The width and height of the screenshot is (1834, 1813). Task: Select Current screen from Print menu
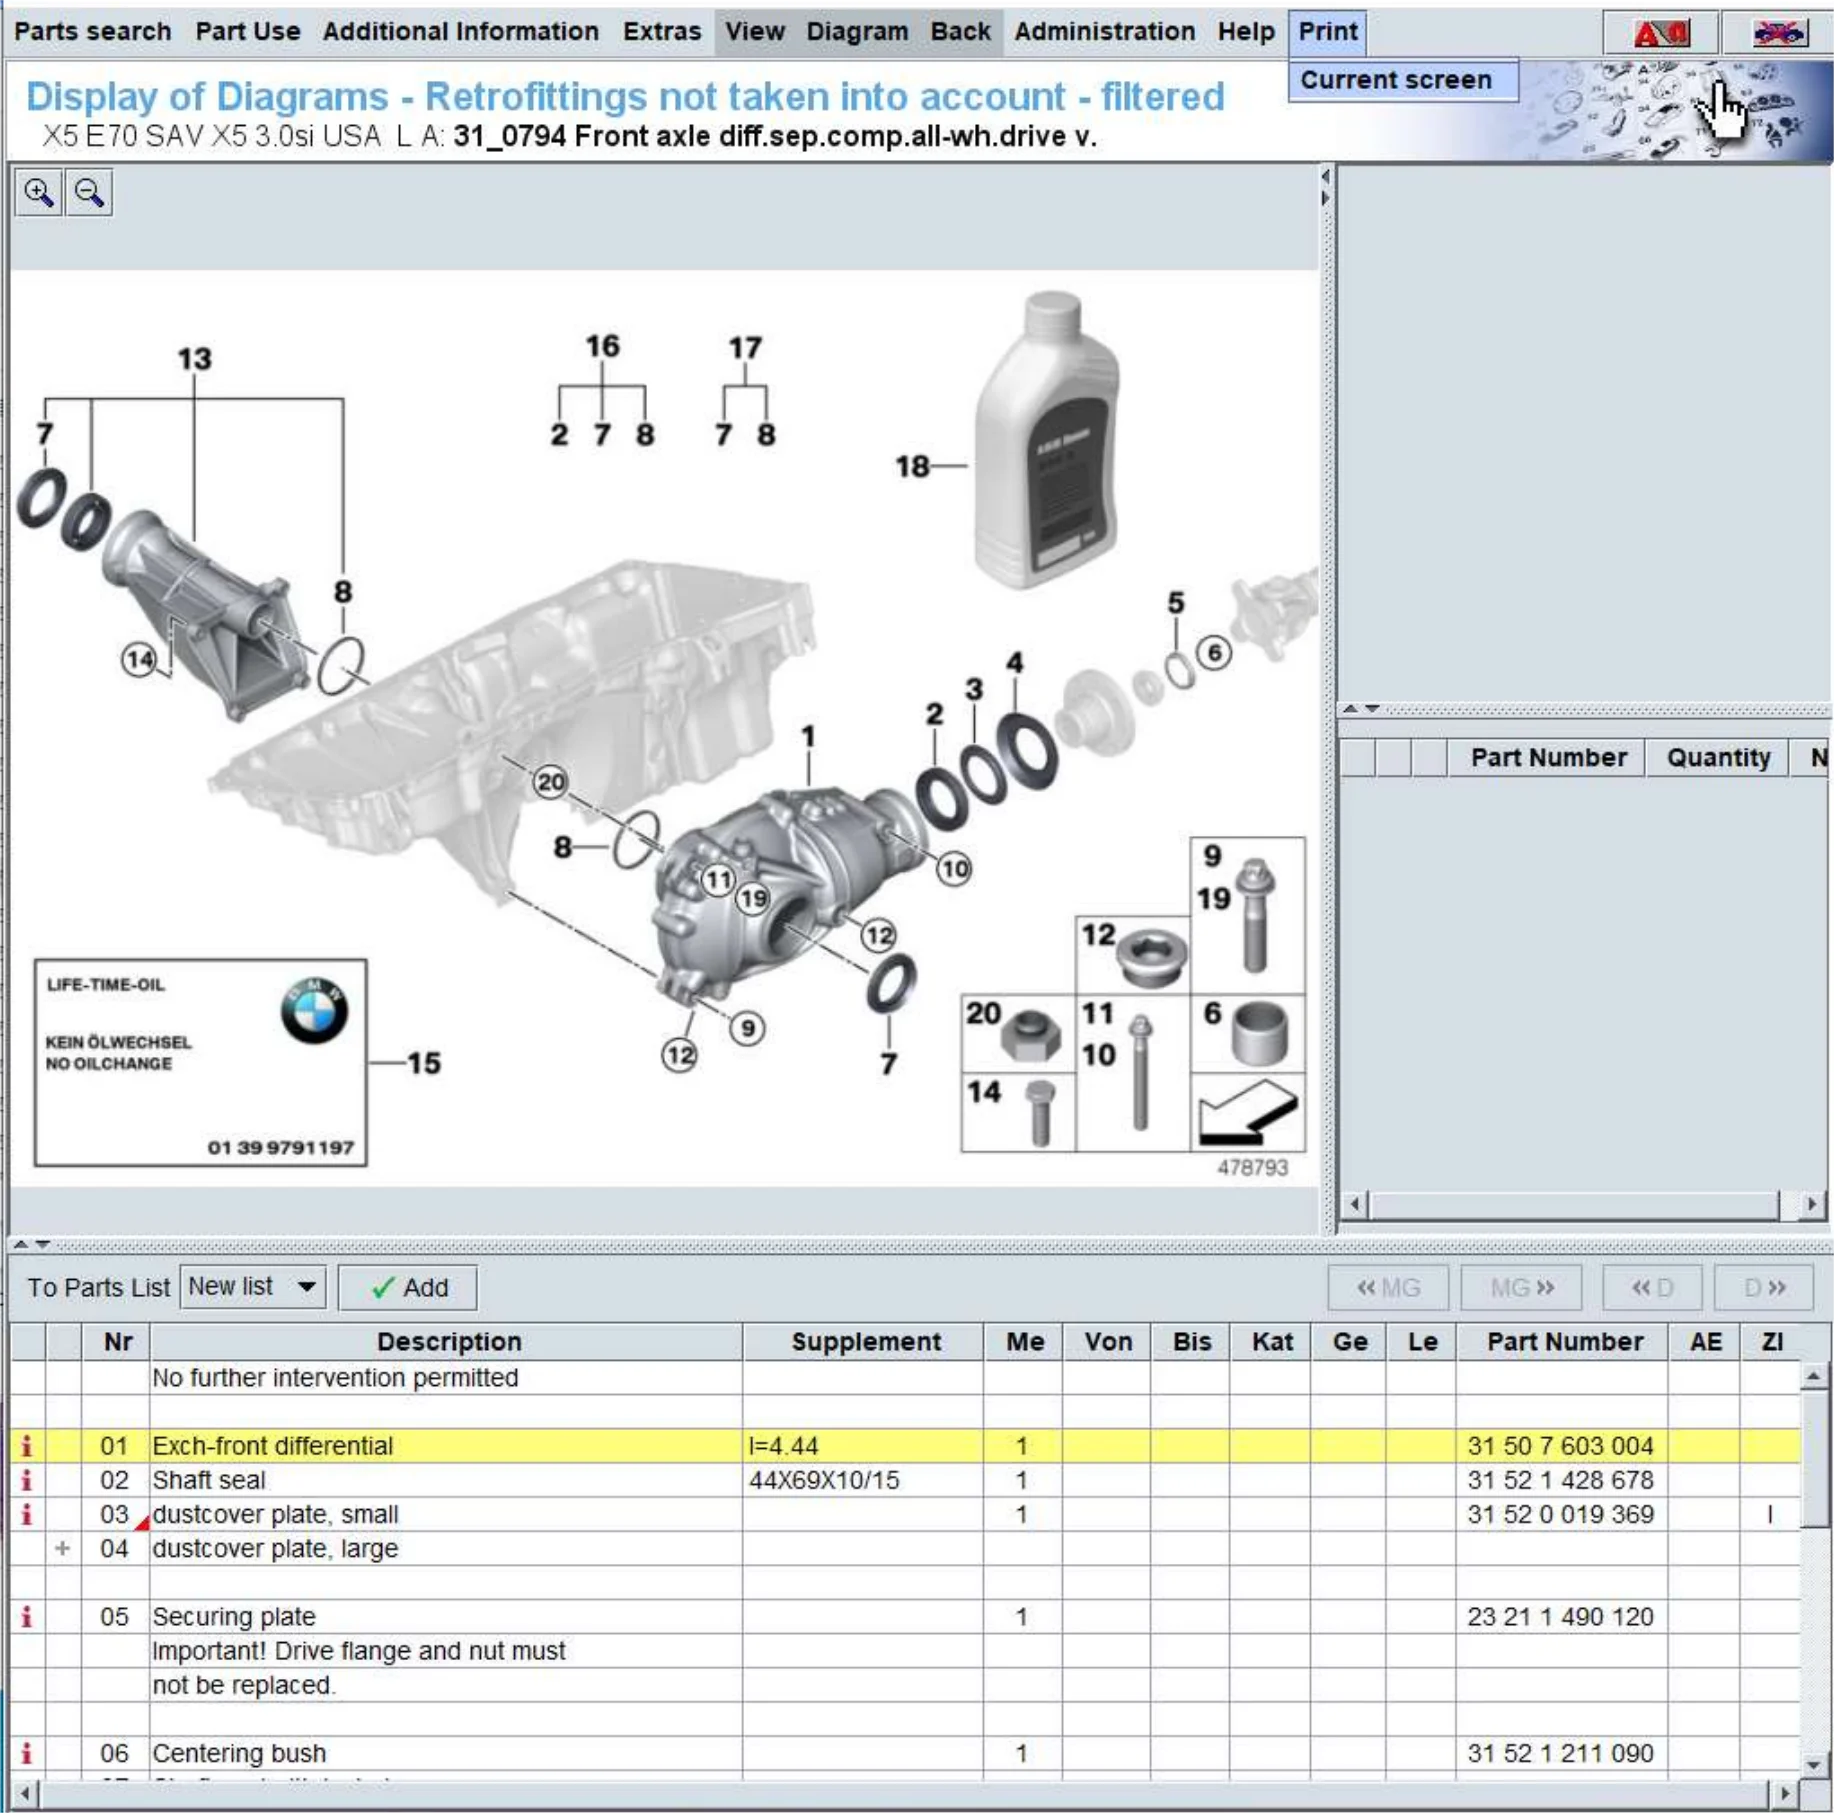[x=1395, y=80]
